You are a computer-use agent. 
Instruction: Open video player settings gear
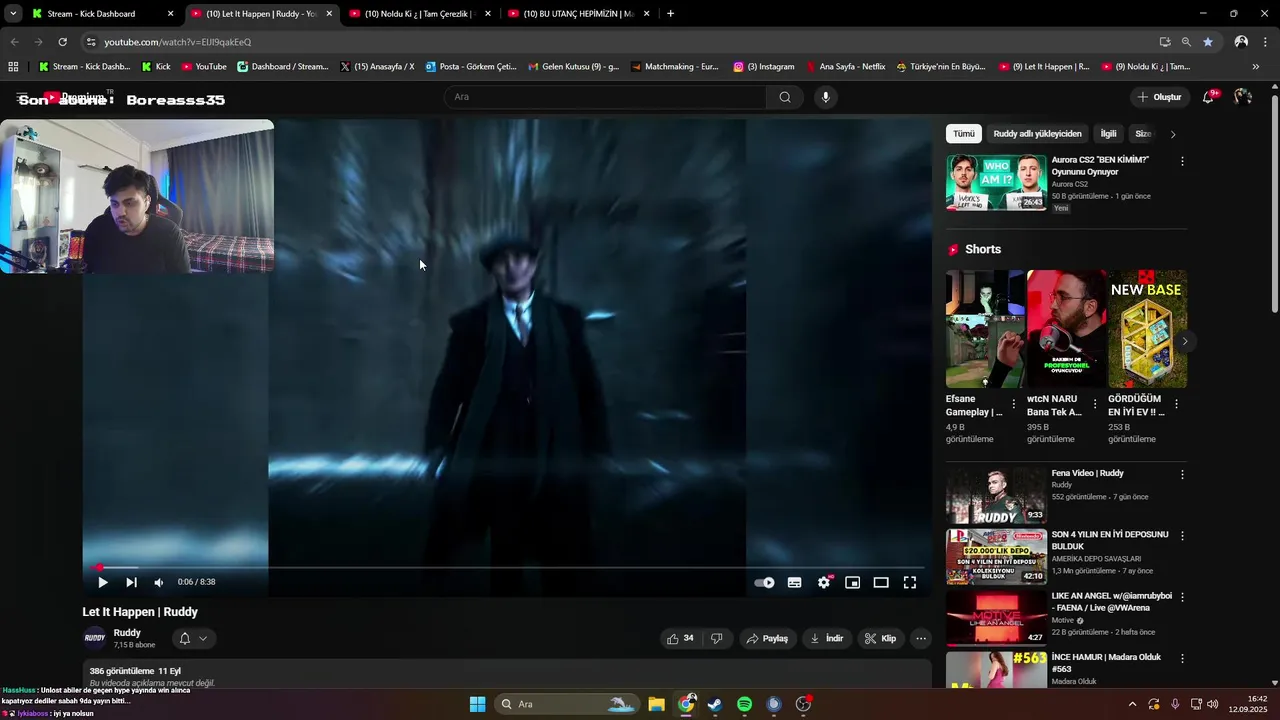[824, 582]
